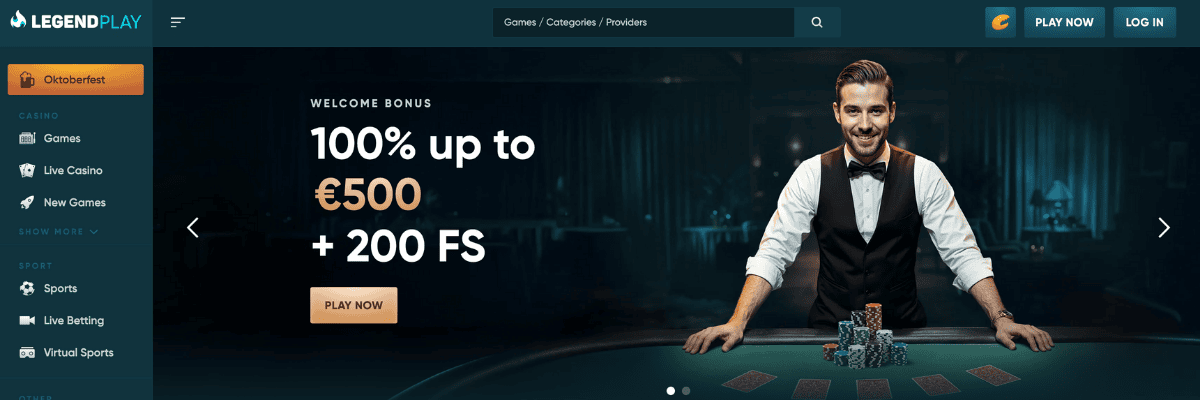Click the Games slot machine icon

click(x=27, y=138)
